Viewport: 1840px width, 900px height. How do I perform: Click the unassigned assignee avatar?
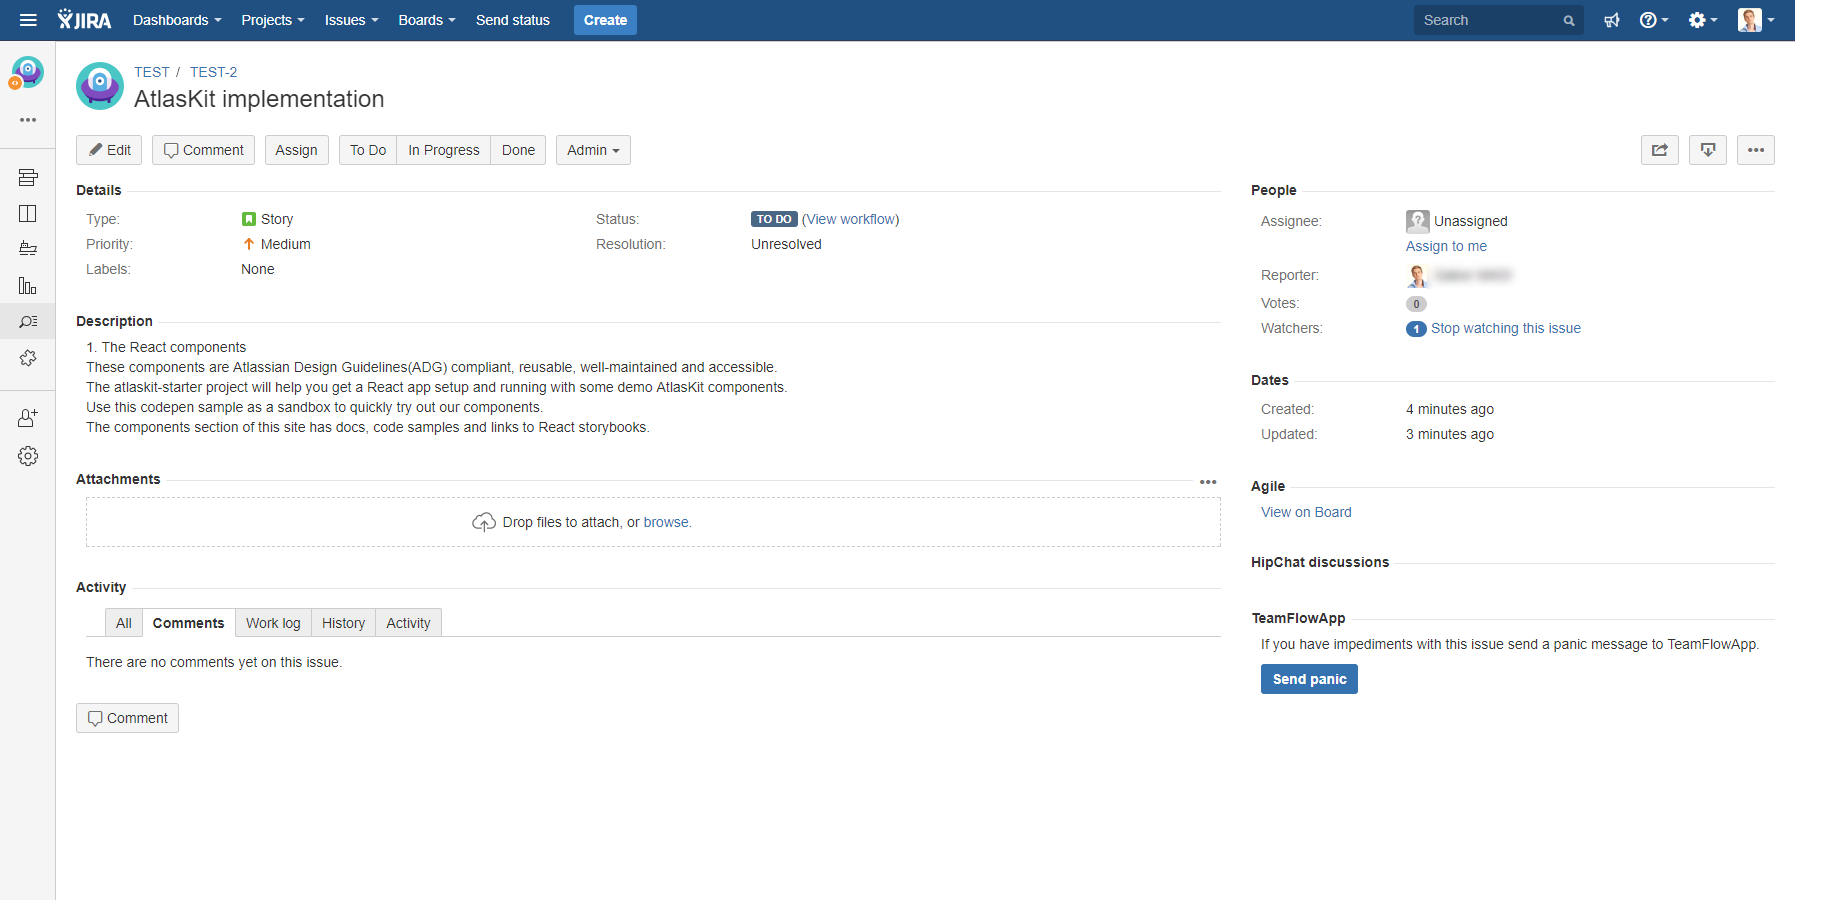1417,221
